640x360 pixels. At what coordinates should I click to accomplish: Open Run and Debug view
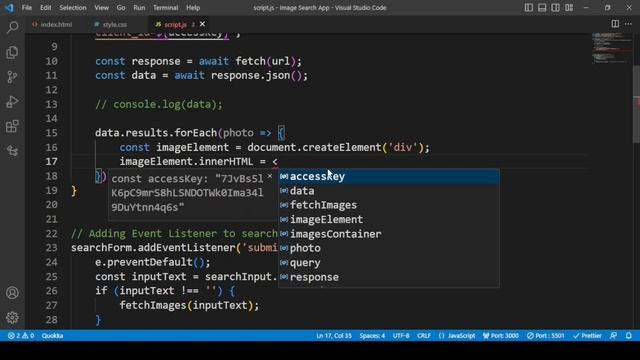click(12, 102)
